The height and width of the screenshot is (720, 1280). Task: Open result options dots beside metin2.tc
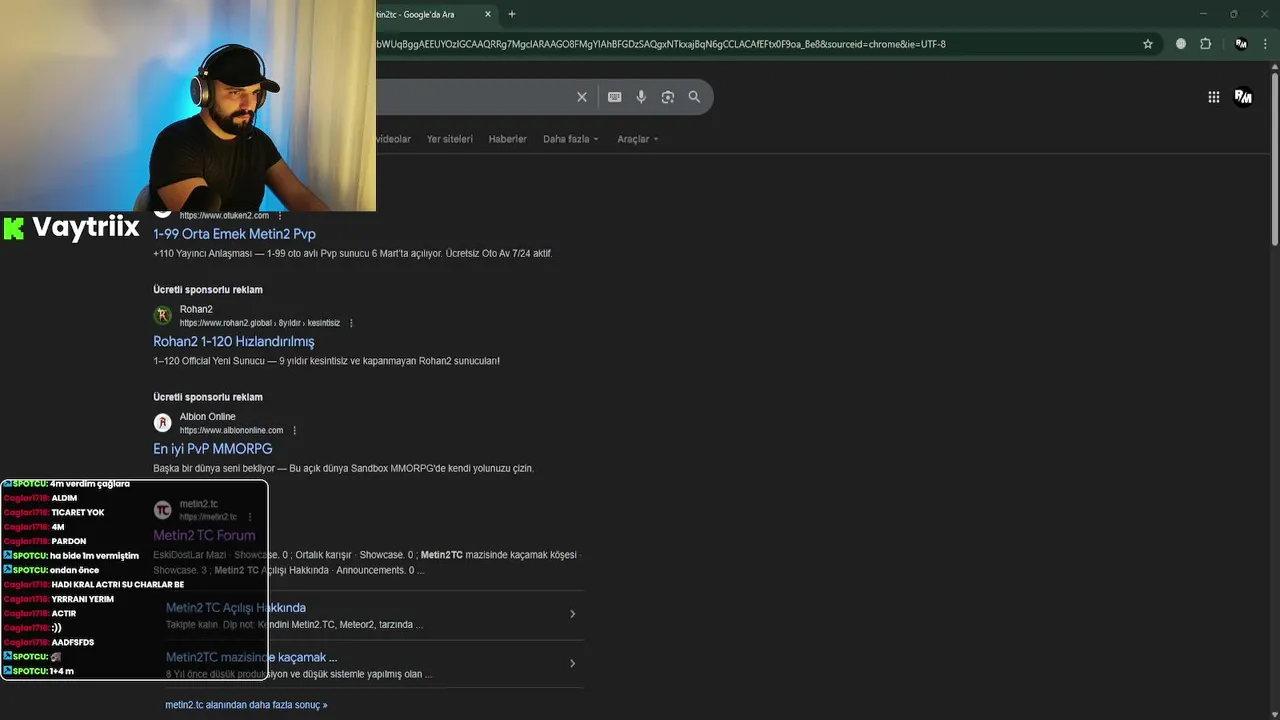250,517
